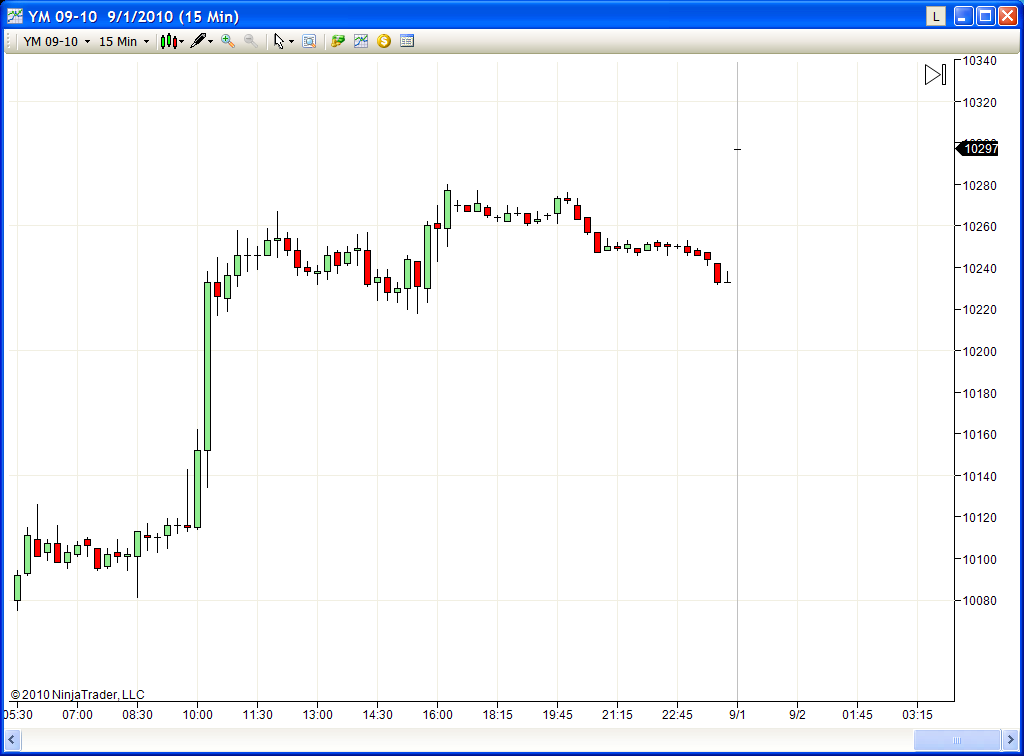
Task: Click the candlestick chart style icon
Action: coord(168,41)
